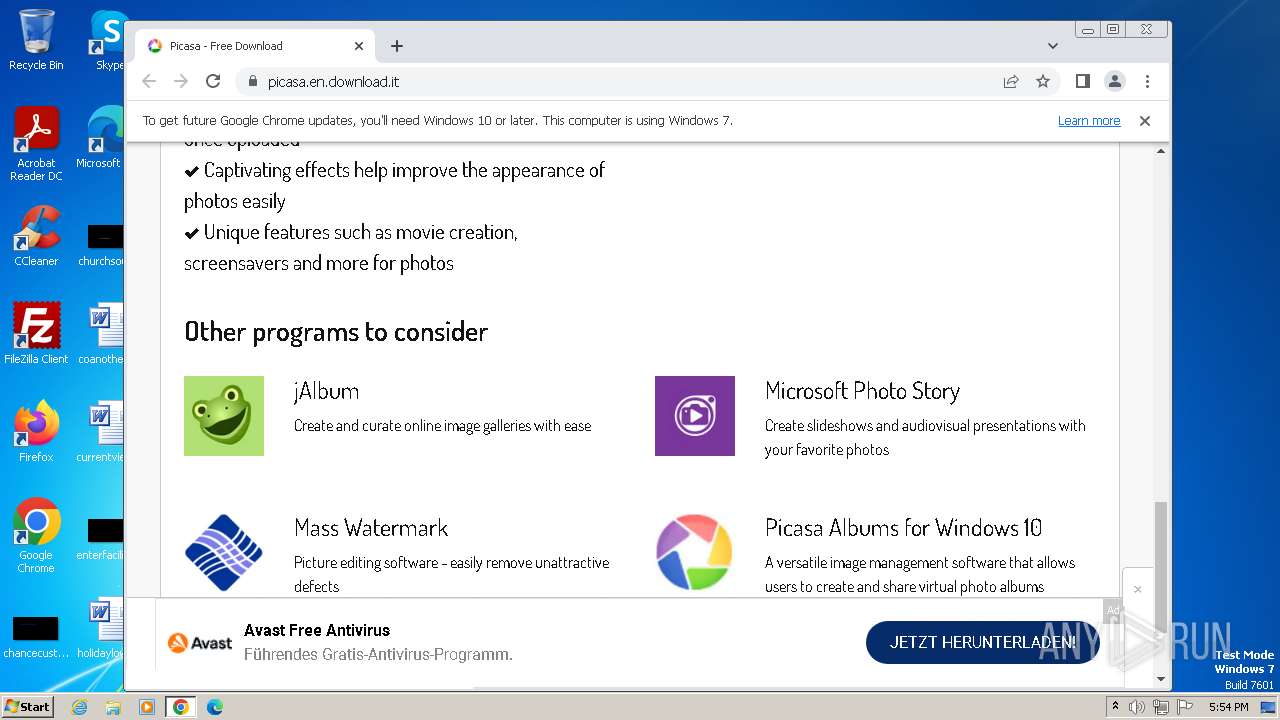Open Acrobat Reader DC desktop icon

pos(36,144)
